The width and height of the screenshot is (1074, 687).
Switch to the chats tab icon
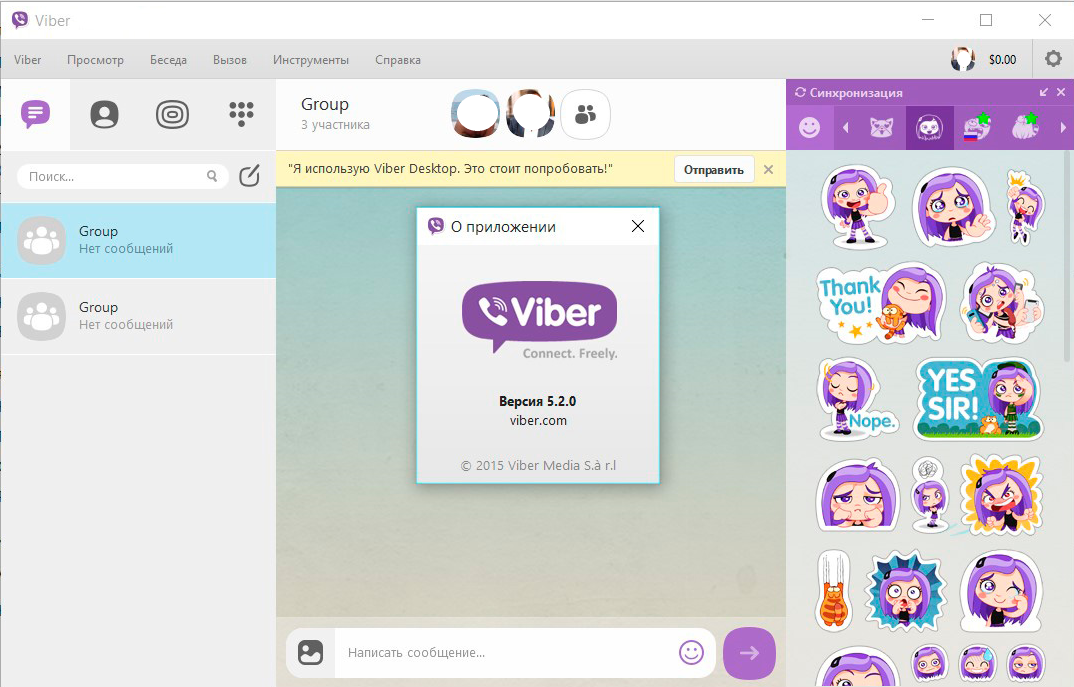[x=36, y=114]
